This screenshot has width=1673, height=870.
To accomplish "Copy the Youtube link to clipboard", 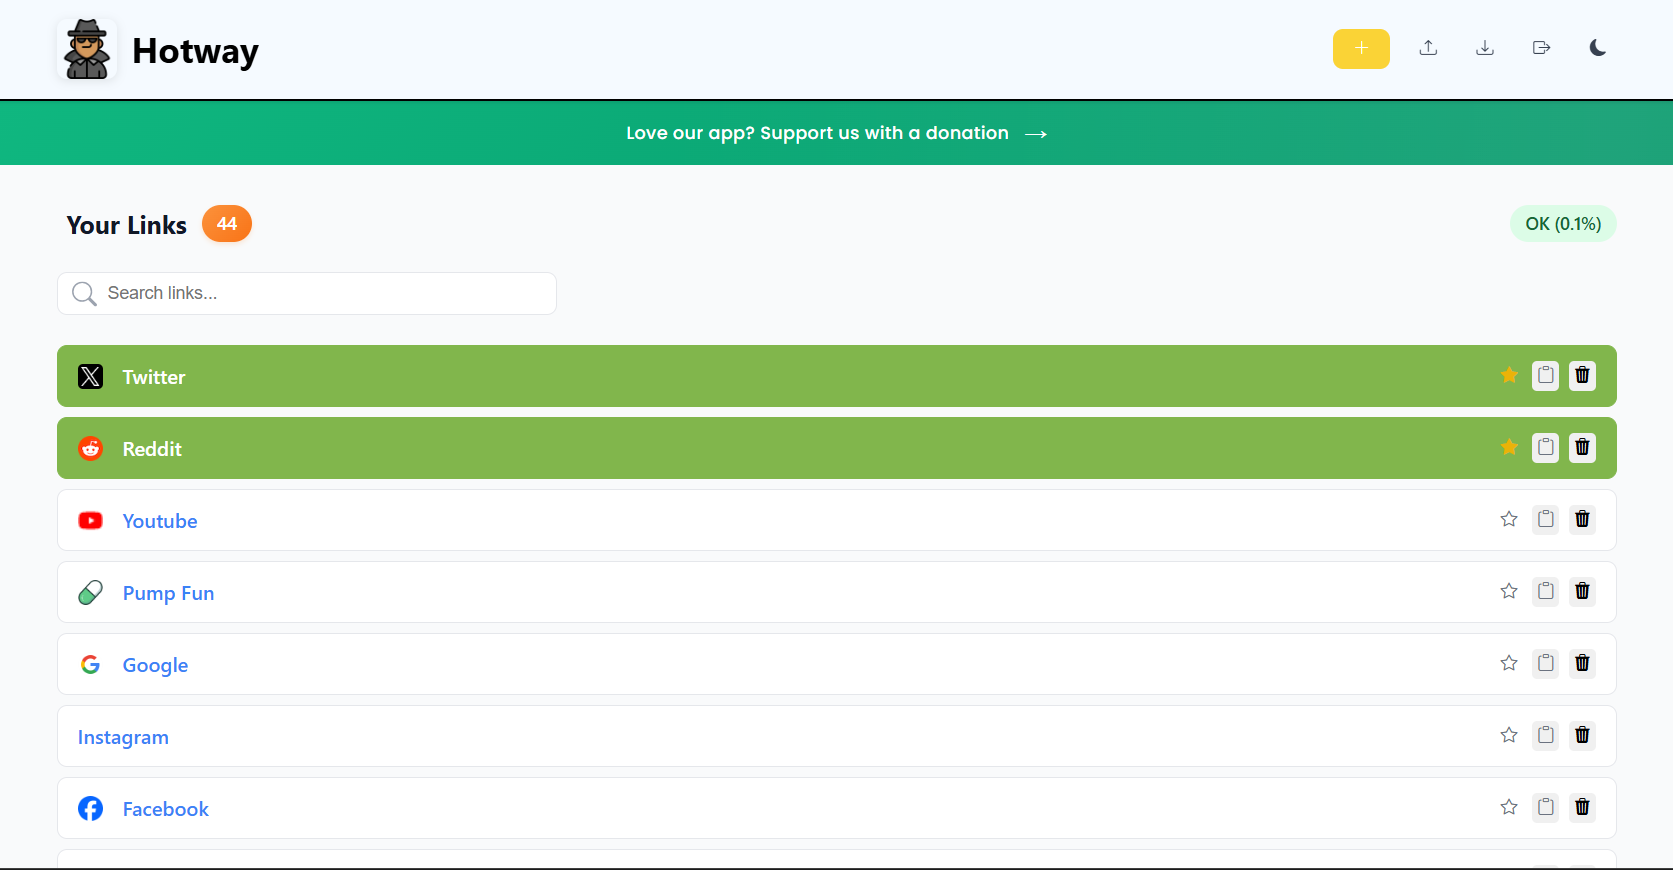I will point(1546,519).
